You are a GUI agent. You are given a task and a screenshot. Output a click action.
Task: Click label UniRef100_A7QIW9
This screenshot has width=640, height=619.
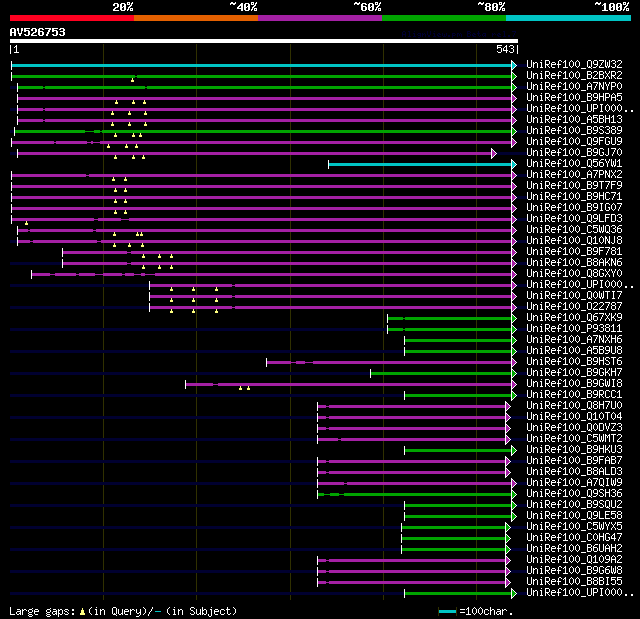[x=574, y=483]
